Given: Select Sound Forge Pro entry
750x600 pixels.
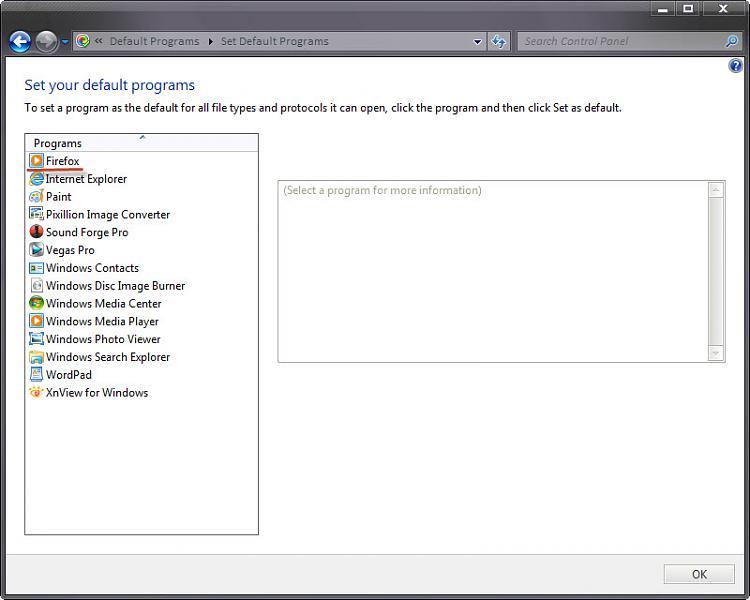Looking at the screenshot, I should 87,232.
